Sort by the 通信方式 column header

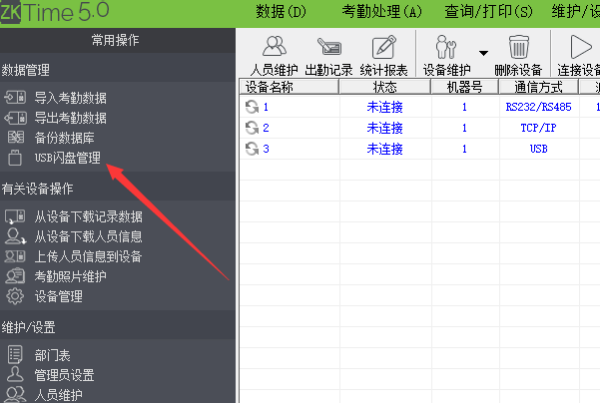coord(538,87)
